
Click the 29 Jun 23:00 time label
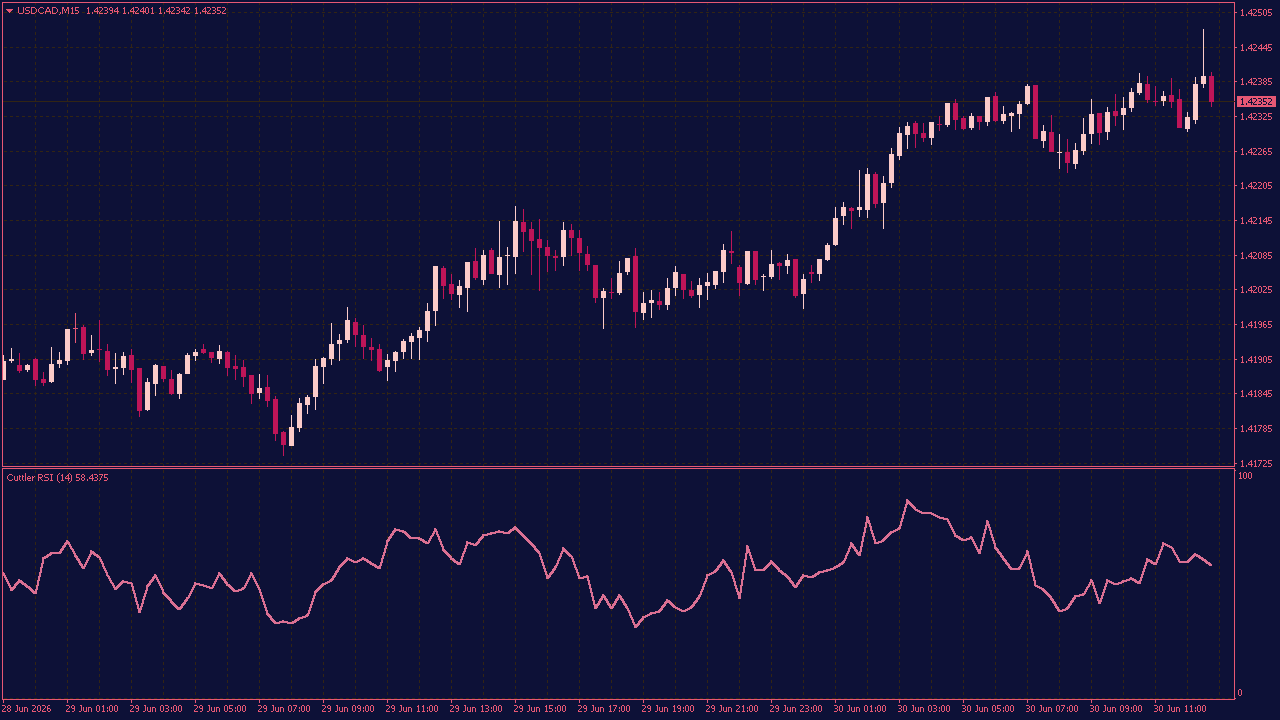click(796, 709)
